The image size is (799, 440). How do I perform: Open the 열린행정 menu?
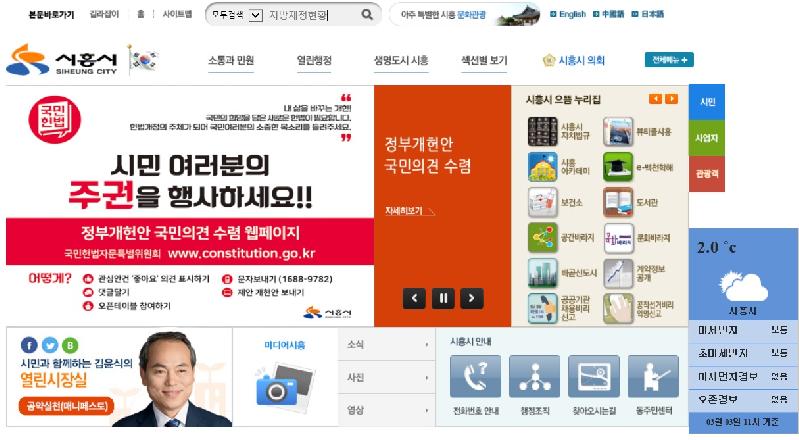pyautogui.click(x=314, y=60)
